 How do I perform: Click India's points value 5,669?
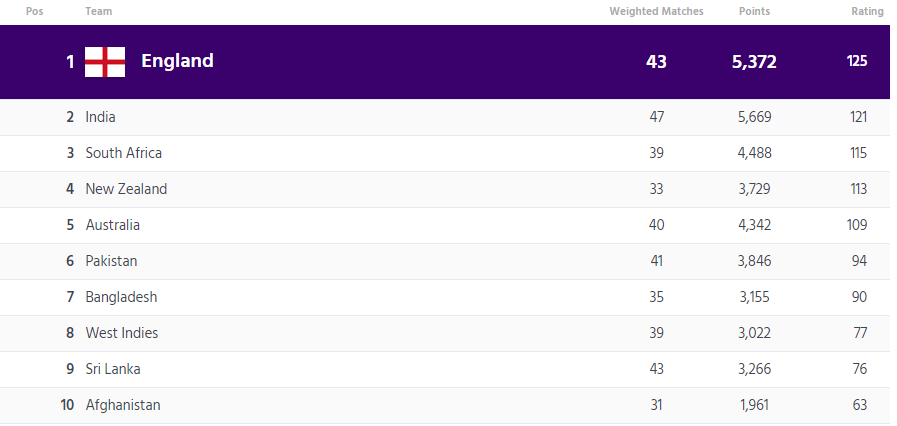click(x=754, y=117)
